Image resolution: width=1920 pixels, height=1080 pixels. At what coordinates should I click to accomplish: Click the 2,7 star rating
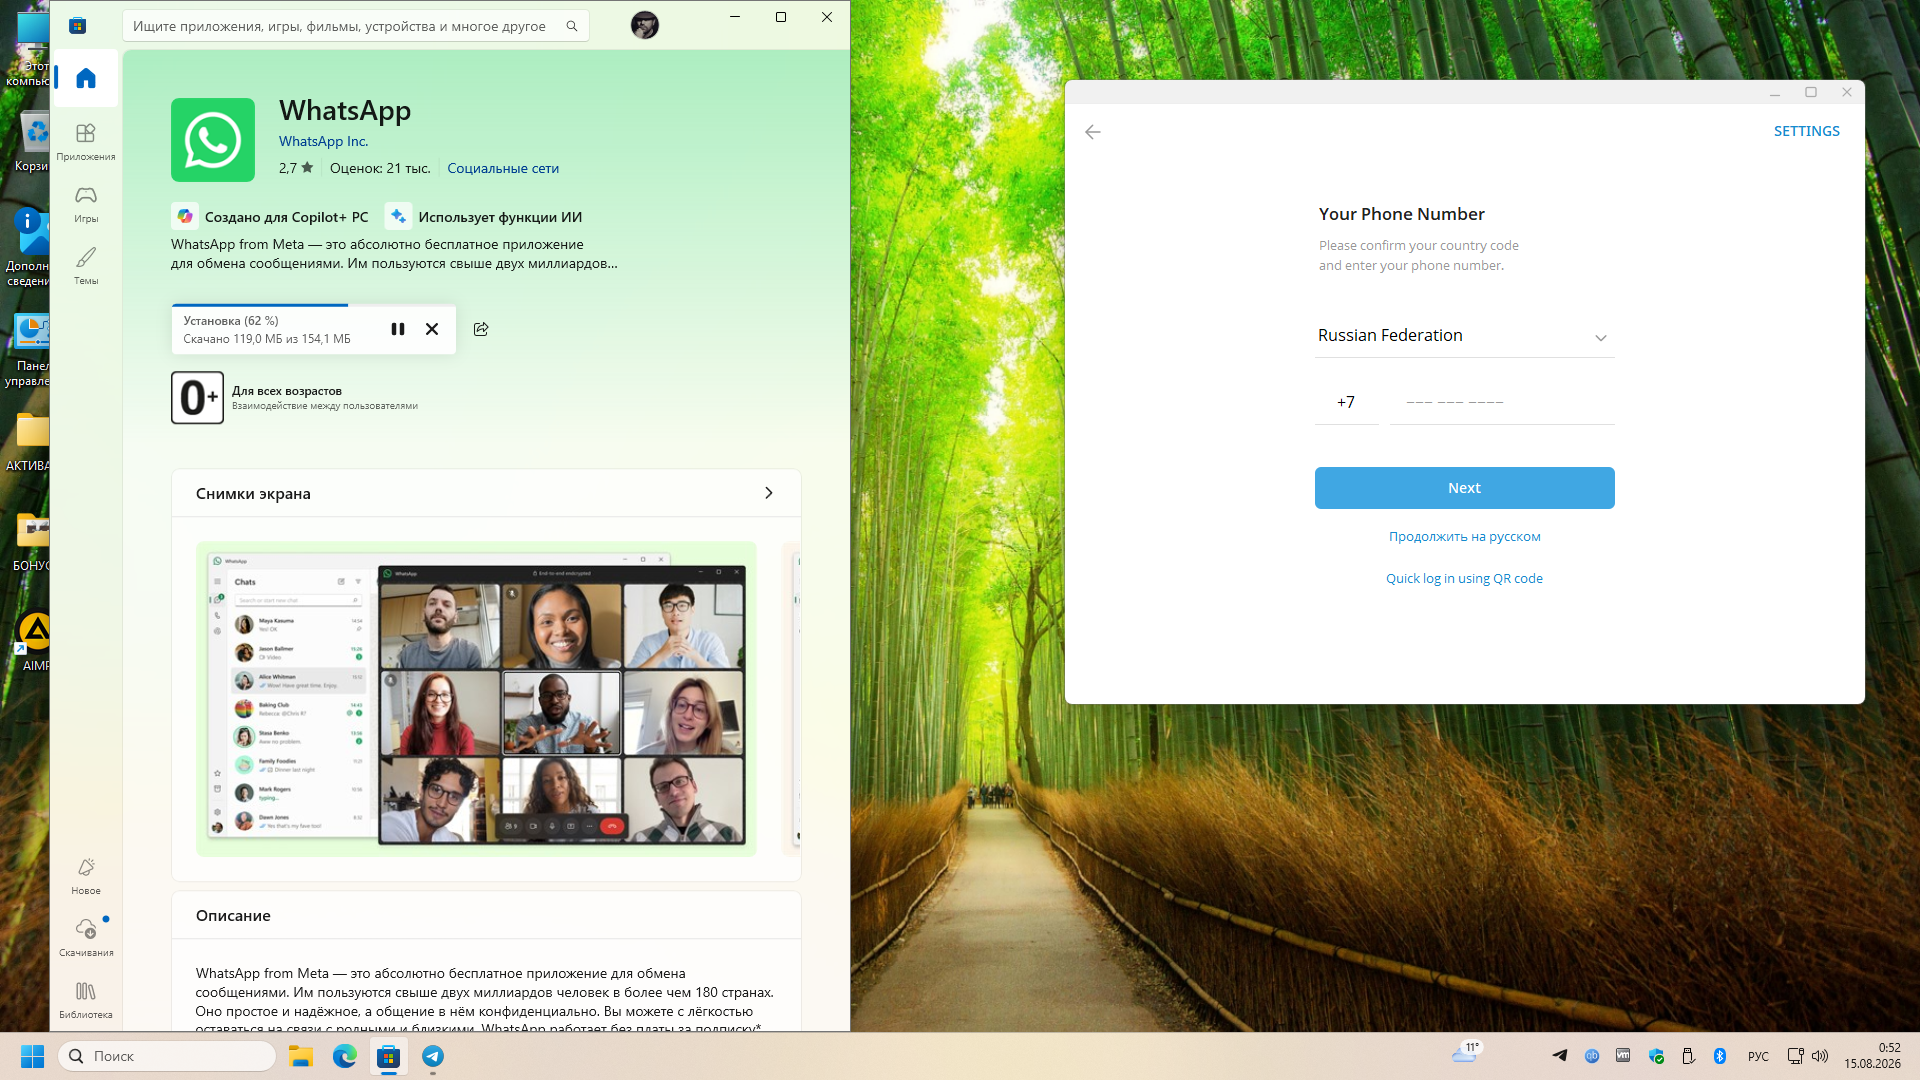click(296, 168)
